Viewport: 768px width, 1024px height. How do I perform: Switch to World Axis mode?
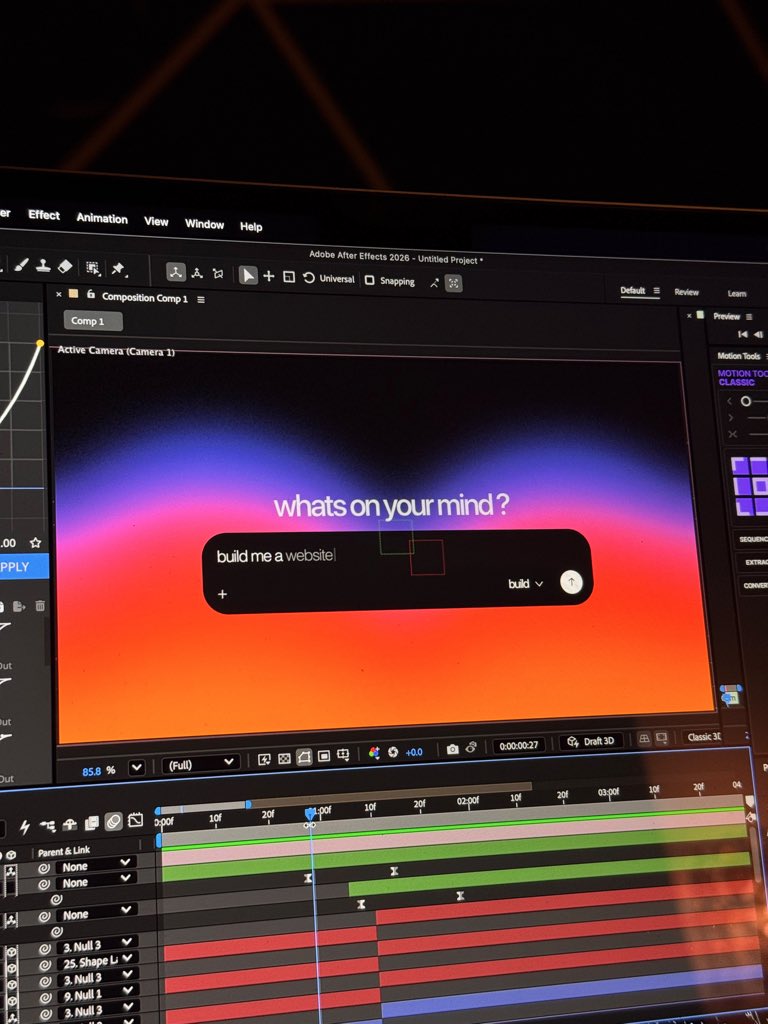pos(197,273)
